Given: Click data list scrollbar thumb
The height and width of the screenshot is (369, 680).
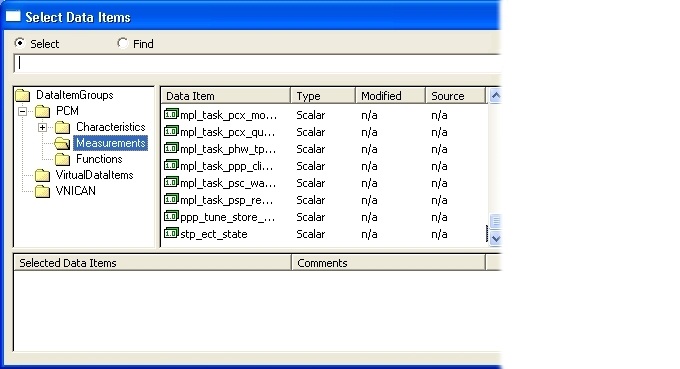Looking at the screenshot, I should coord(495,221).
